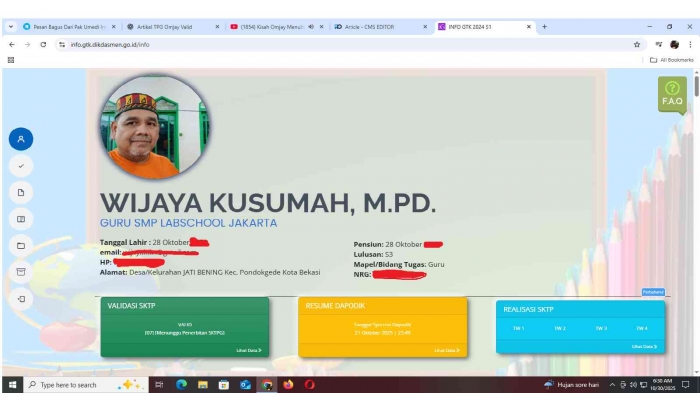Expand the tab search dropdown arrow
The width and height of the screenshot is (700, 393).
click(x=11, y=27)
